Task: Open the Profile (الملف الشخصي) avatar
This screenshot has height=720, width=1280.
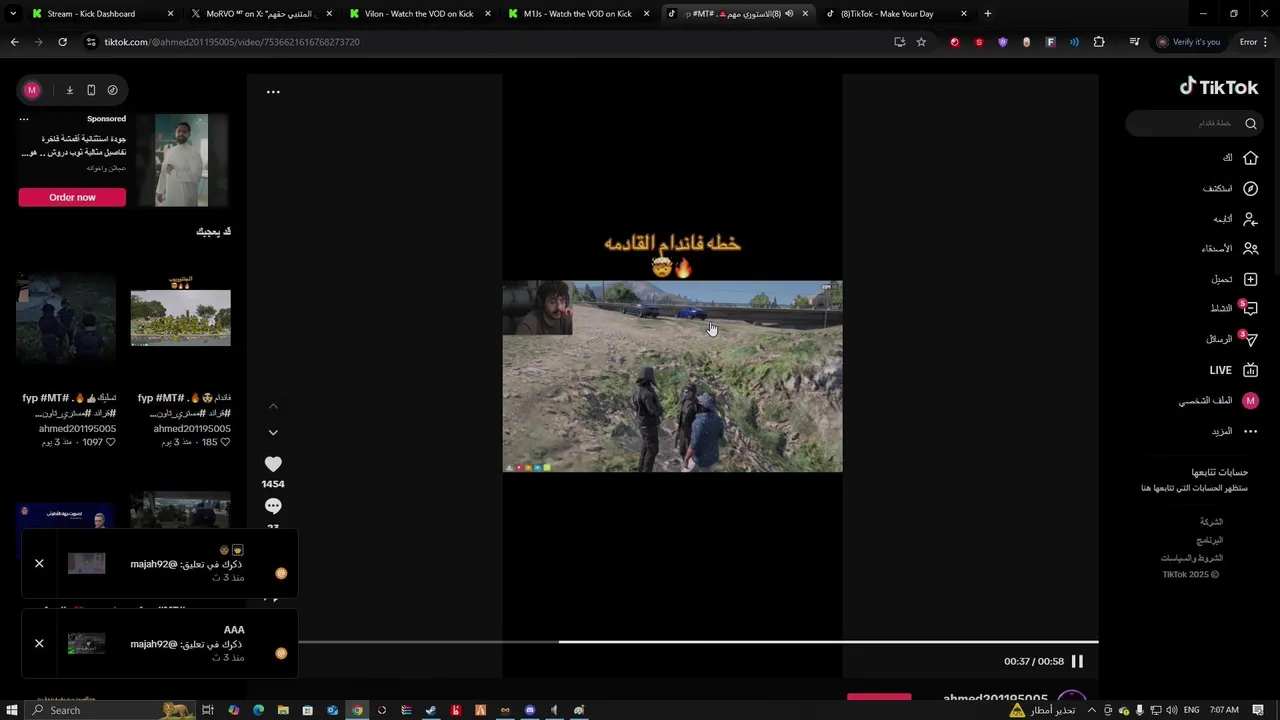Action: (x=1250, y=401)
